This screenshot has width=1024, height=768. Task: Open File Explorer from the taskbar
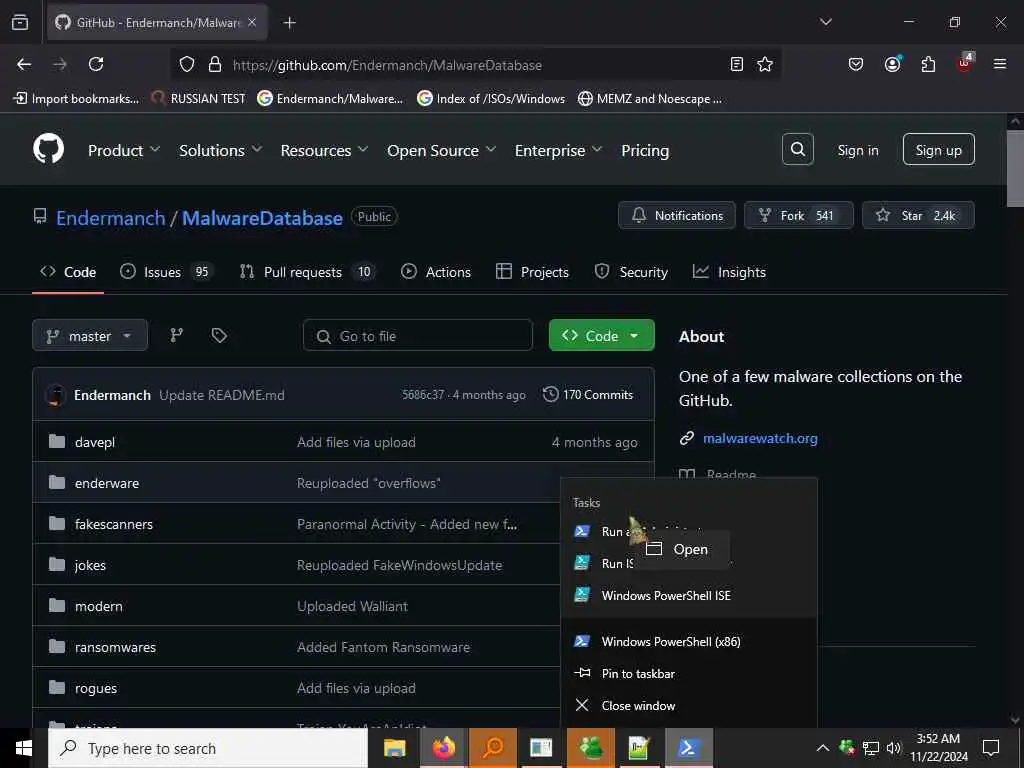[x=394, y=748]
